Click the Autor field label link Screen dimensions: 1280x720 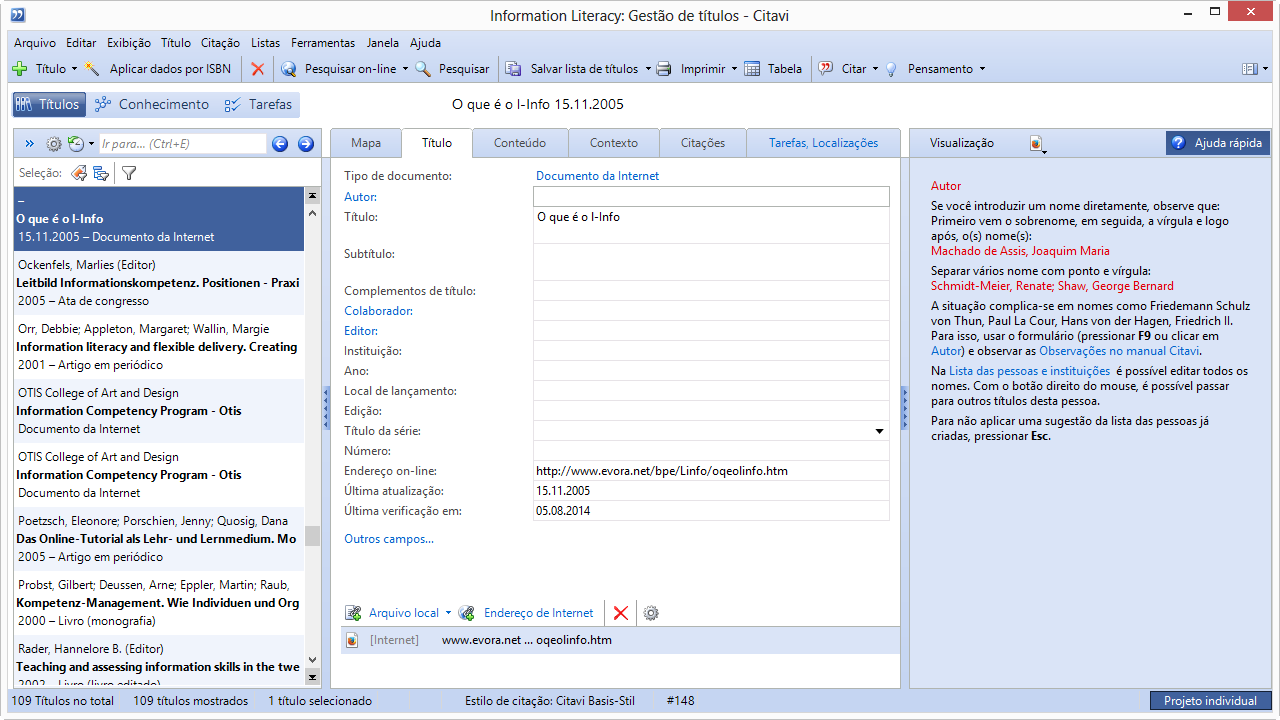click(360, 196)
